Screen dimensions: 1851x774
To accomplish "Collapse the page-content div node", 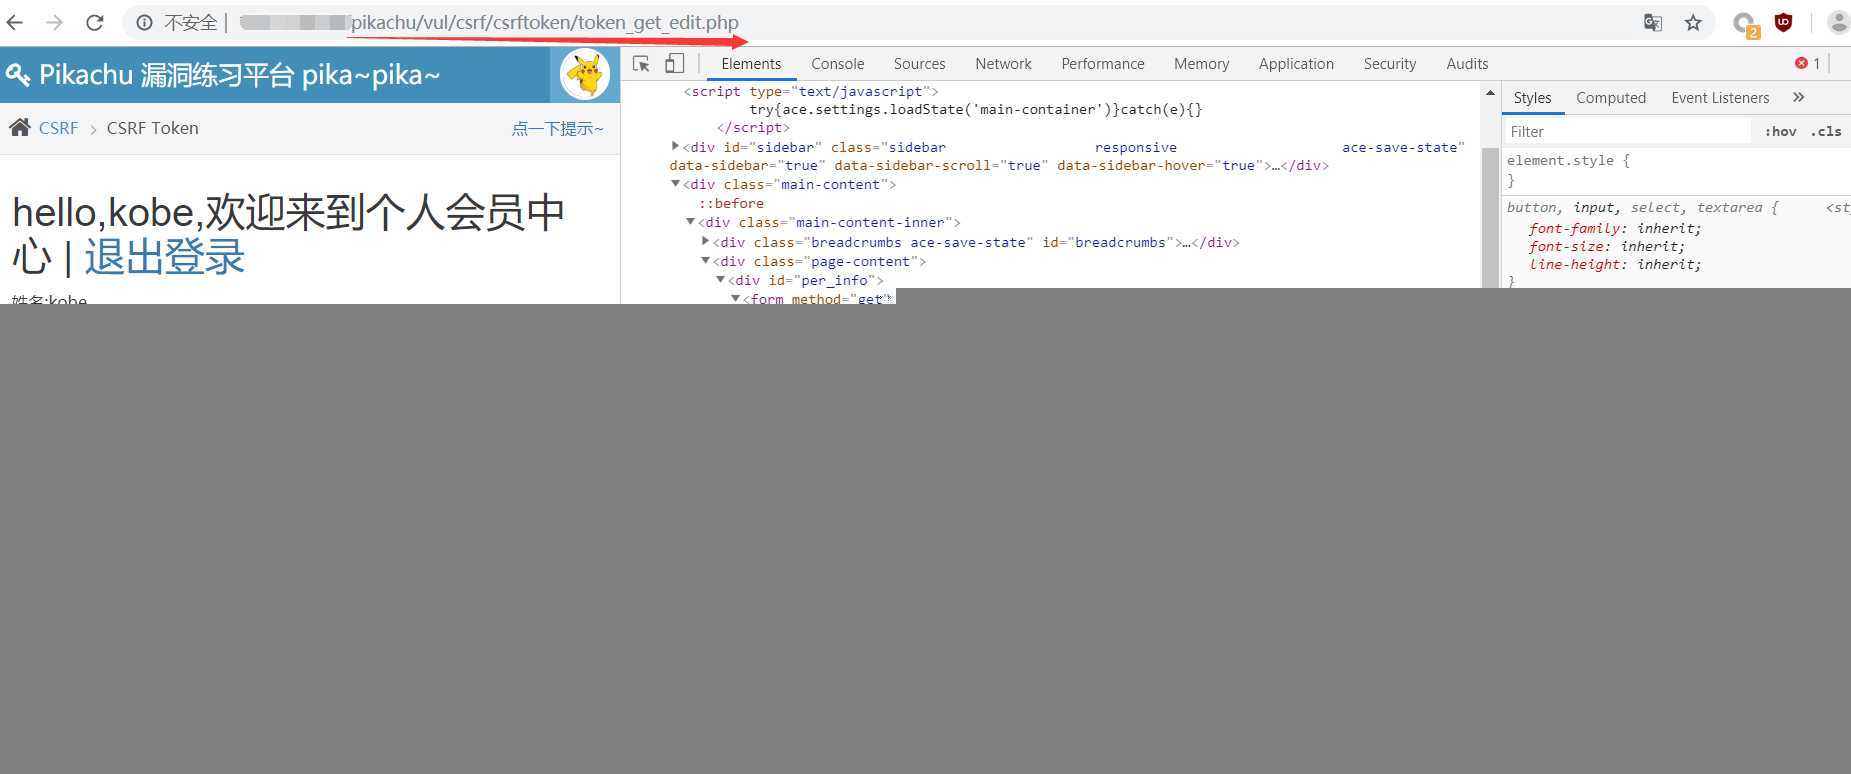I will point(705,260).
